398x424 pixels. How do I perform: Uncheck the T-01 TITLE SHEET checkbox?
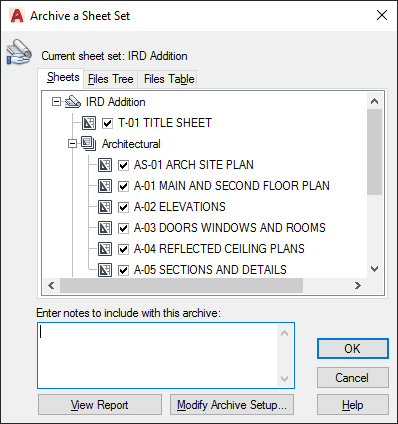coord(107,123)
